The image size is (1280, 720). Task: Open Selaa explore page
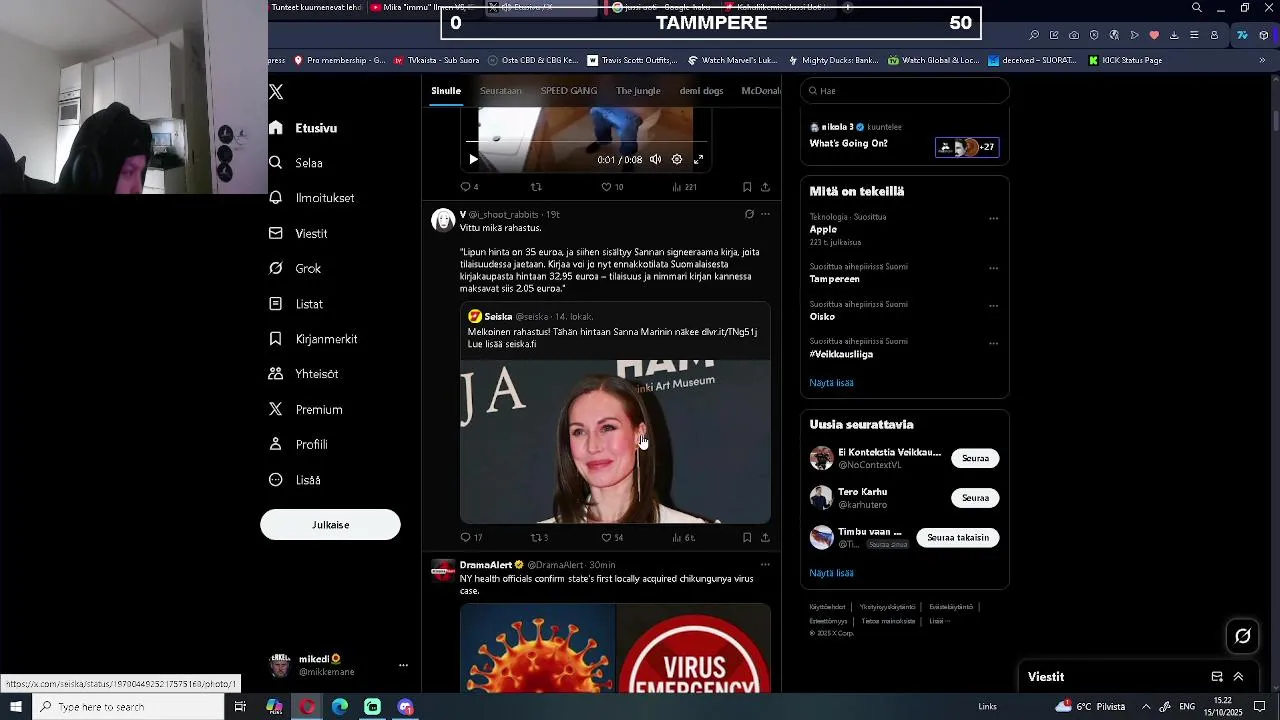coord(296,163)
